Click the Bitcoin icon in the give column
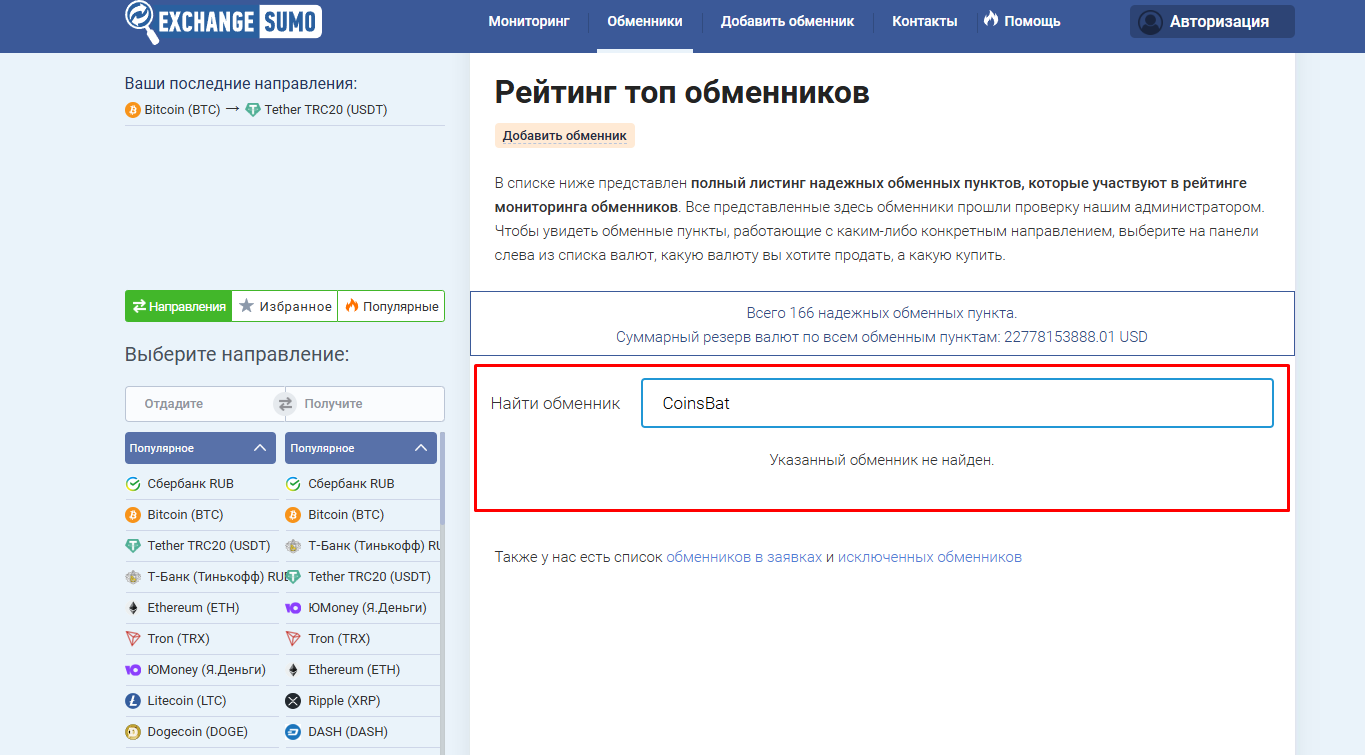This screenshot has width=1365, height=755. coord(133,515)
